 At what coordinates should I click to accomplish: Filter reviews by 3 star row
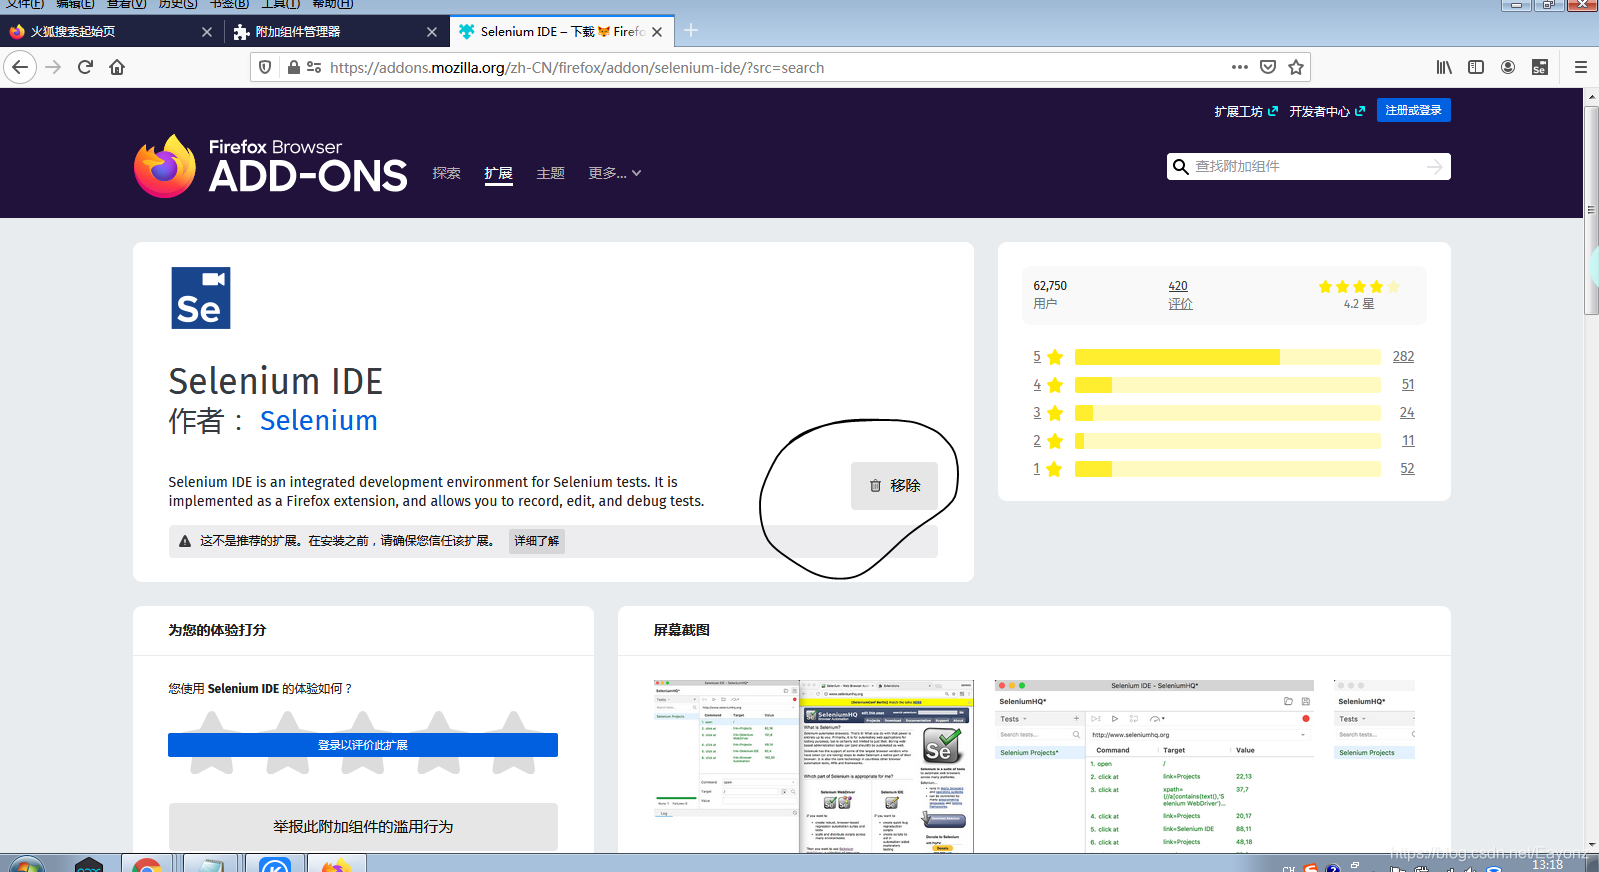pos(1223,413)
